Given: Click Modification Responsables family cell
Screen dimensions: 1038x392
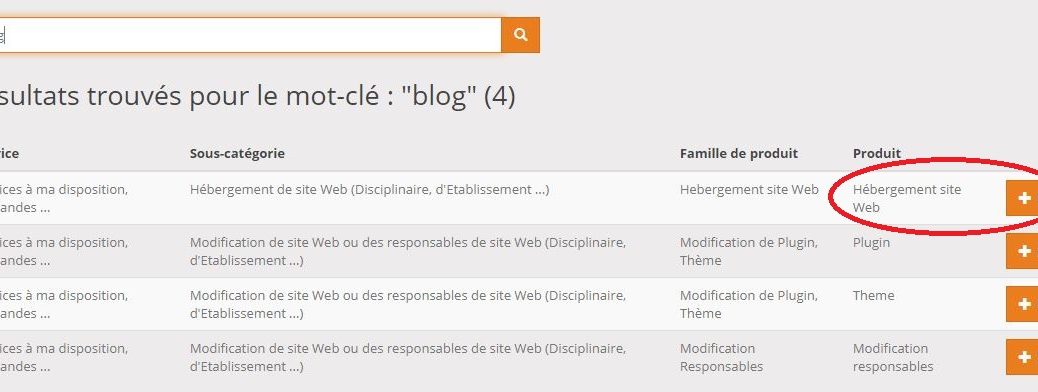Looking at the screenshot, I should [722, 357].
